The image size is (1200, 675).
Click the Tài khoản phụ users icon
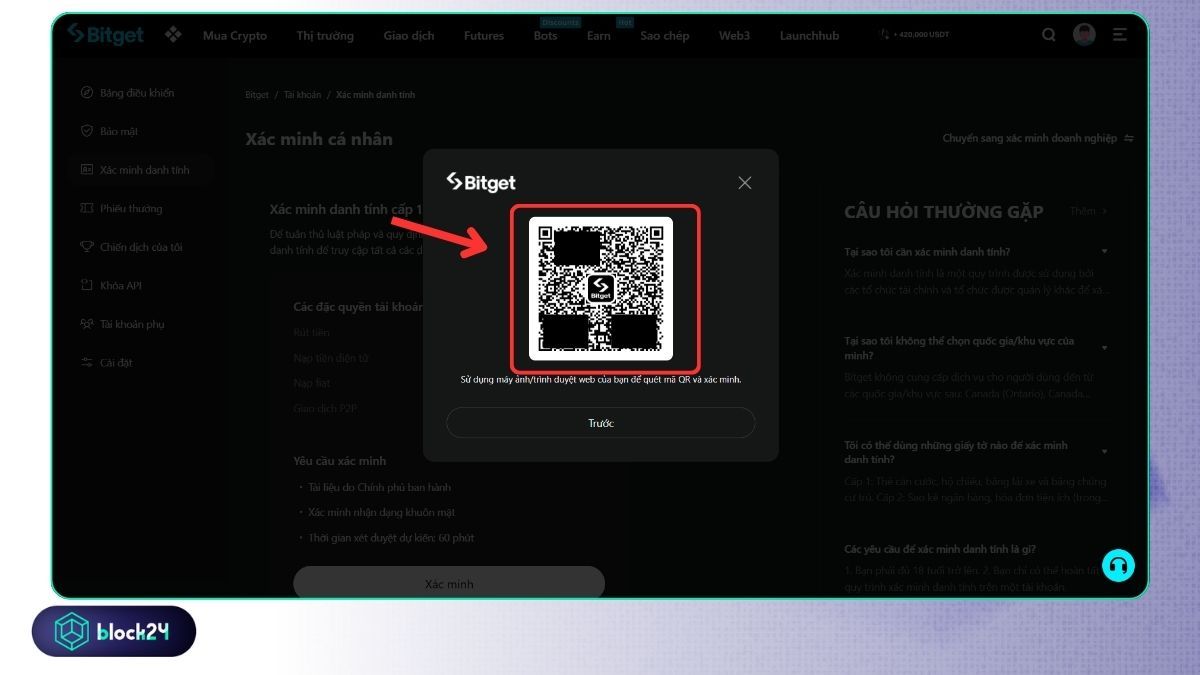87,324
